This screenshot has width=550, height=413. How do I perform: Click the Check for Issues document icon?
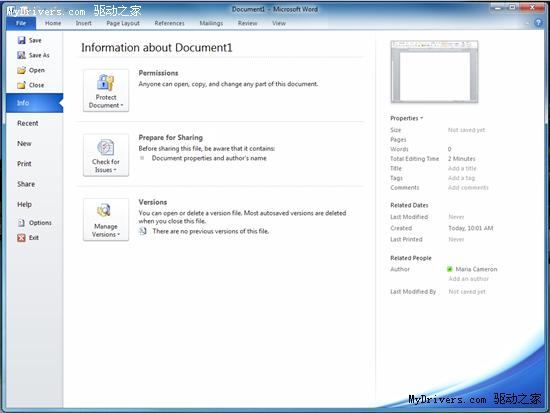pos(106,147)
